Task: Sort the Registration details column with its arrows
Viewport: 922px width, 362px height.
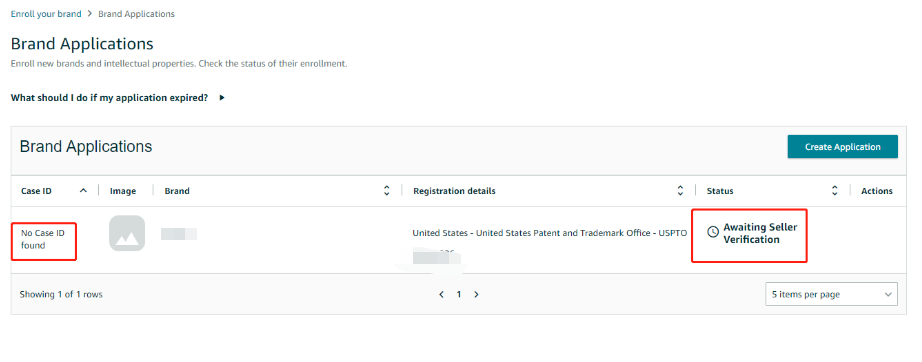Action: pos(680,190)
